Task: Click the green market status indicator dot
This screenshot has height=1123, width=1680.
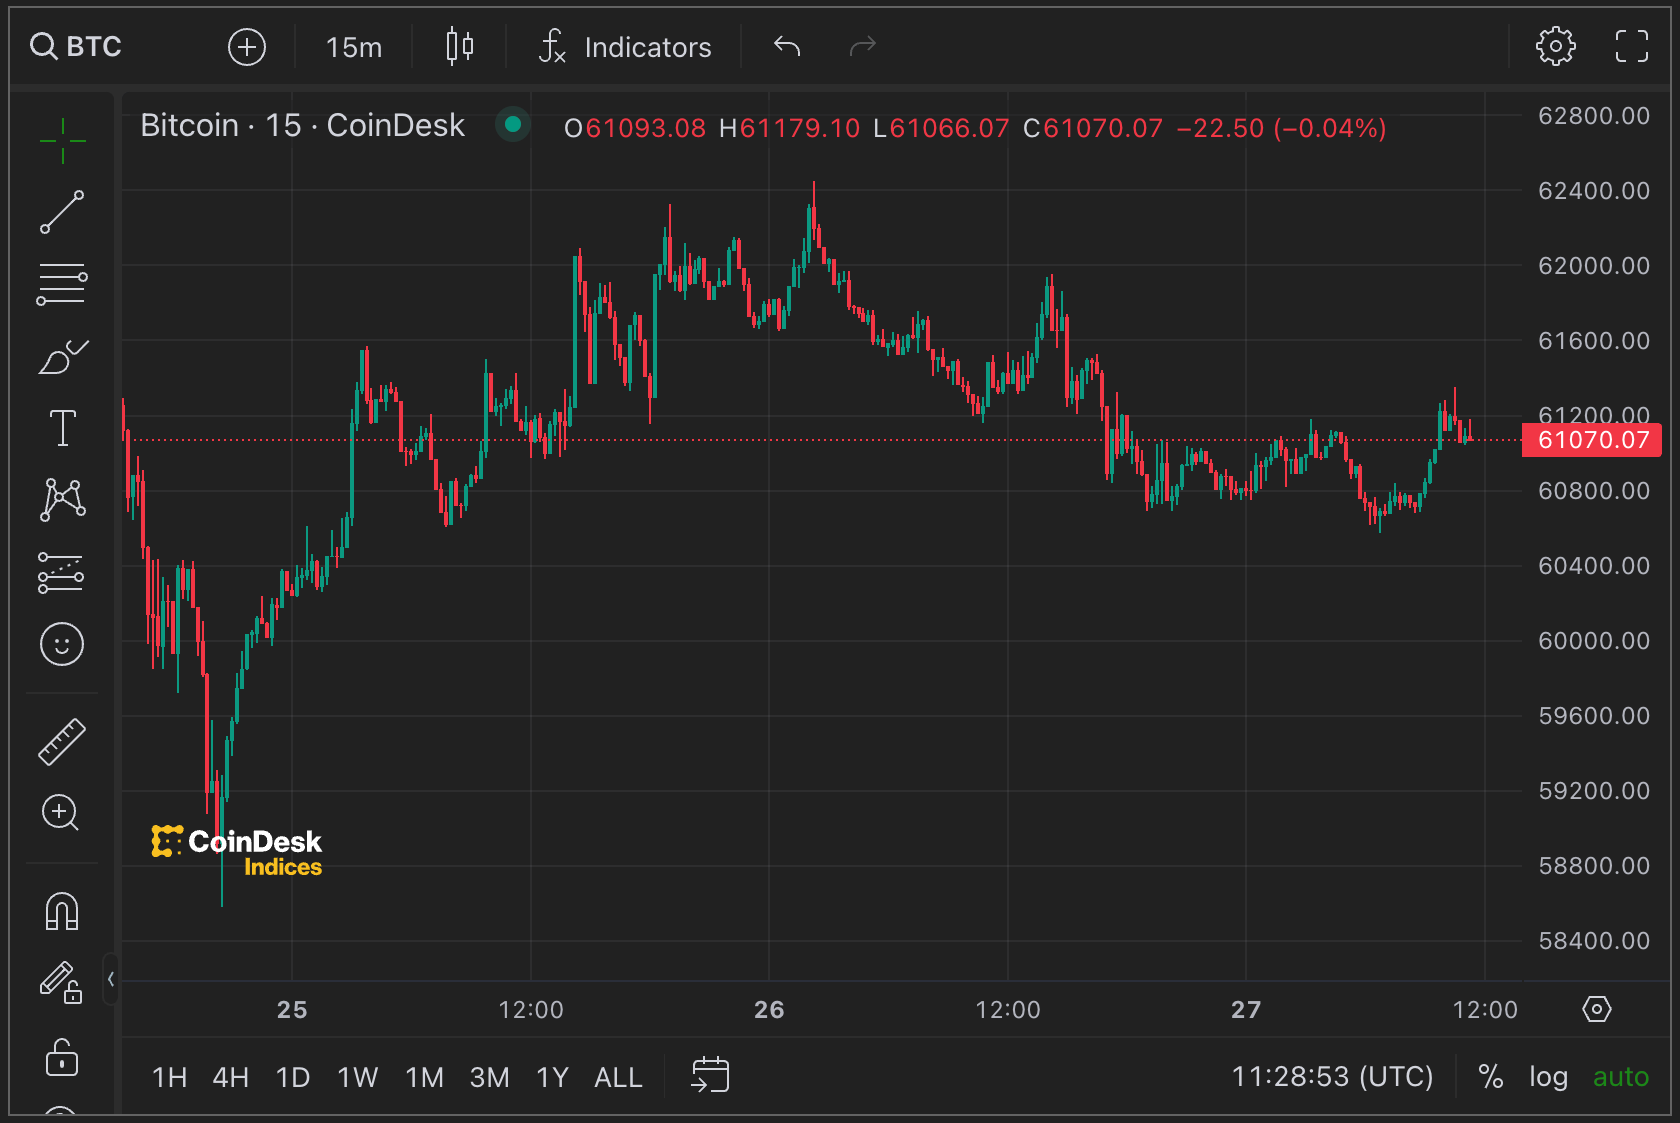Action: [513, 124]
